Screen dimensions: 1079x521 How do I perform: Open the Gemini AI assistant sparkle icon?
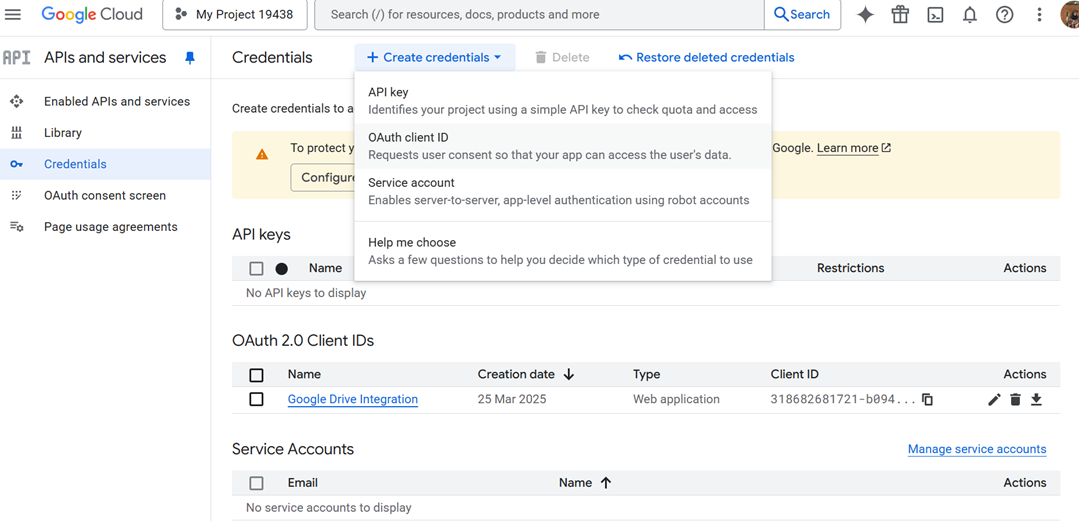[865, 15]
